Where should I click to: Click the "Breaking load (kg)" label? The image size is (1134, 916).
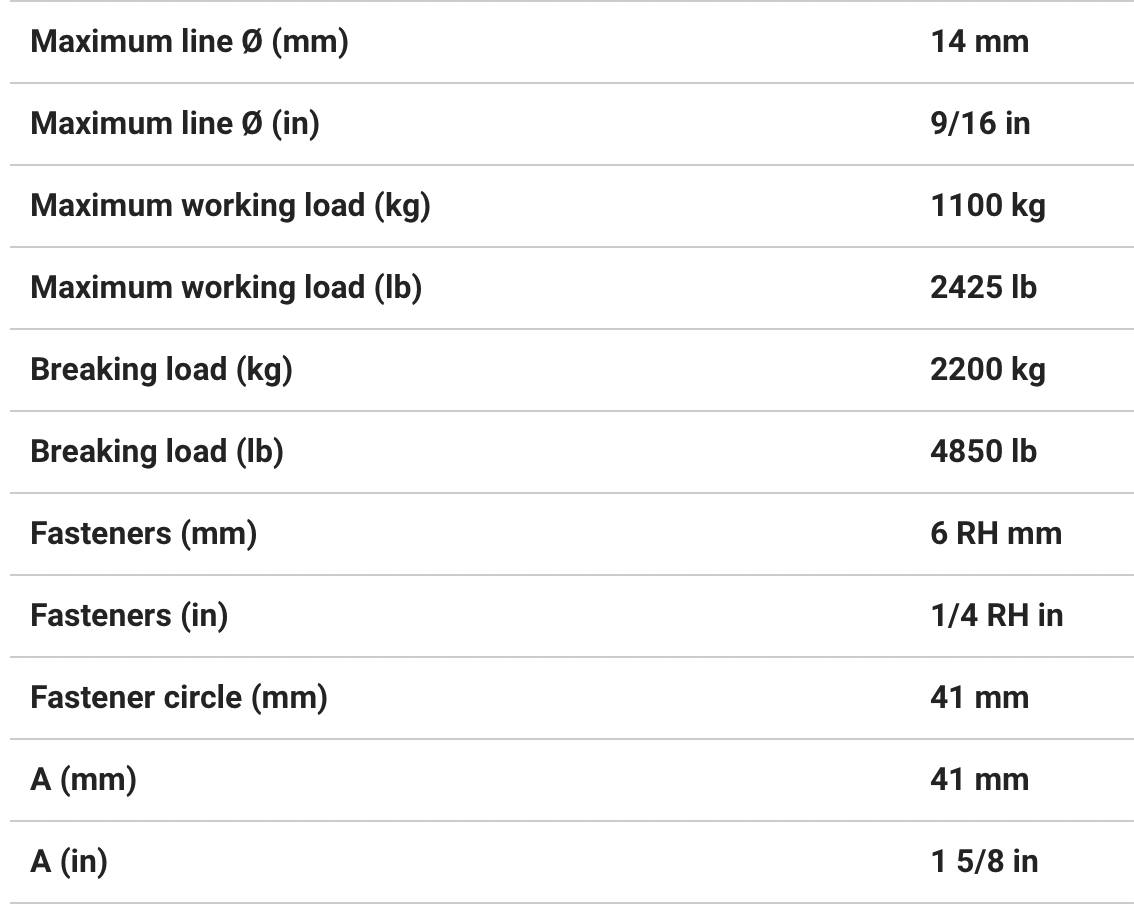click(x=161, y=370)
